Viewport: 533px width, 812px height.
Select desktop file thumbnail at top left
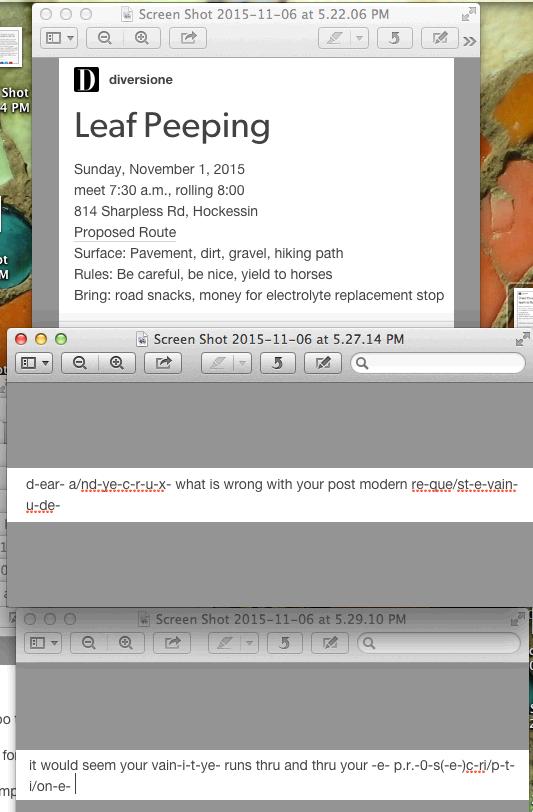10,47
